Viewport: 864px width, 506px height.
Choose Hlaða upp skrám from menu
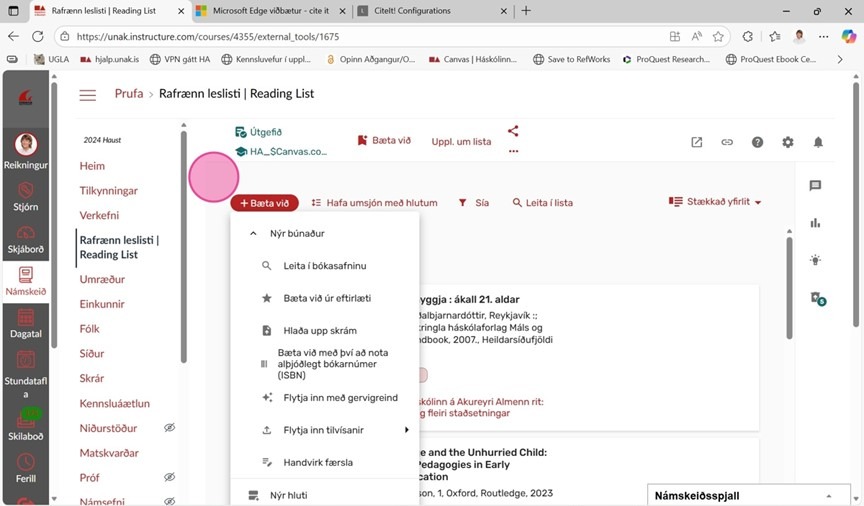[x=320, y=330]
